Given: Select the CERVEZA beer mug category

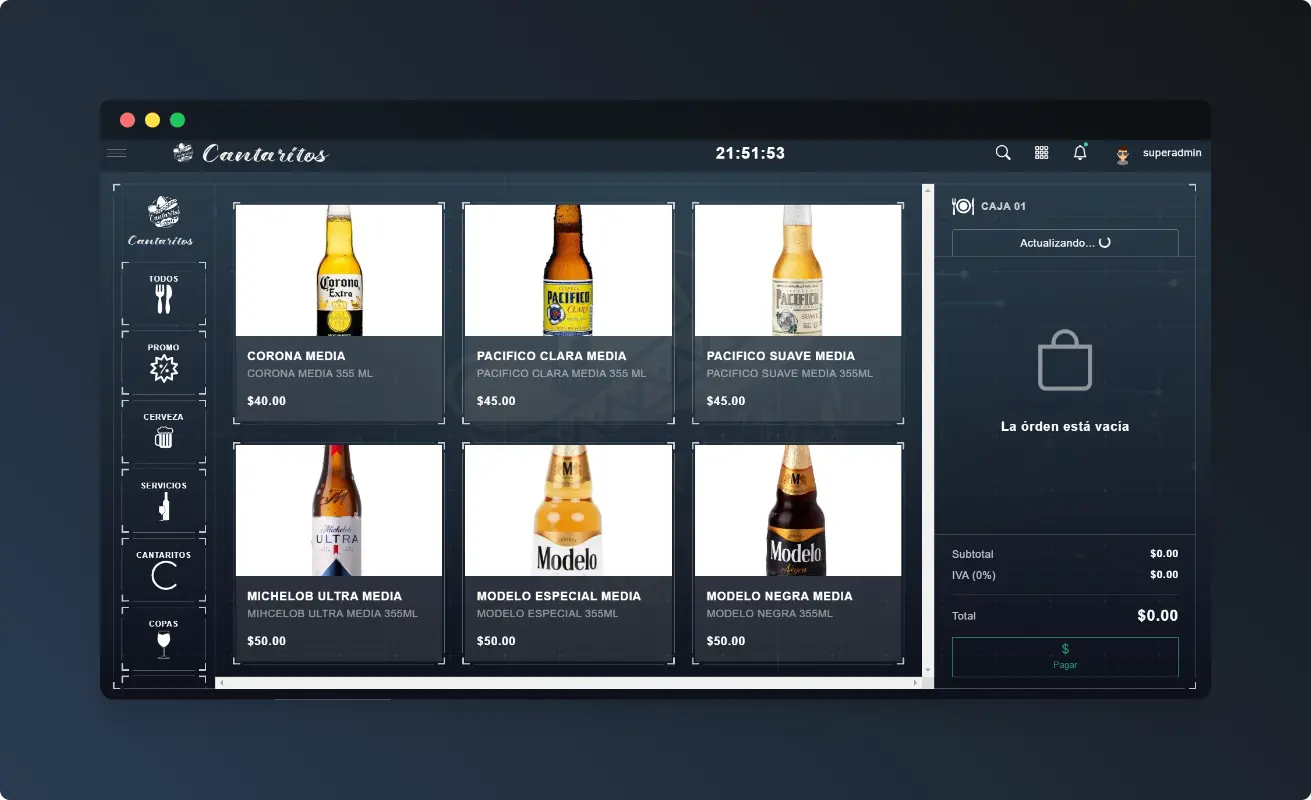Looking at the screenshot, I should tap(164, 433).
